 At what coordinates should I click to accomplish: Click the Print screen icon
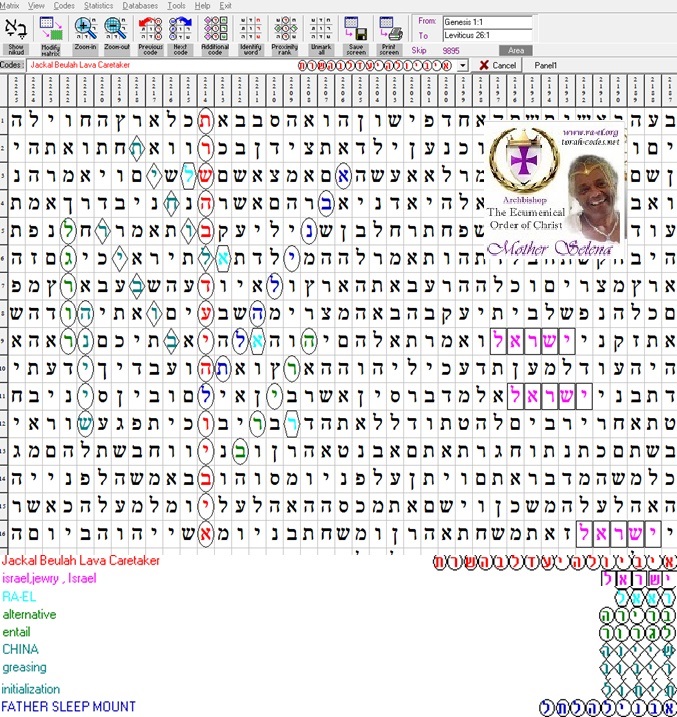point(389,35)
